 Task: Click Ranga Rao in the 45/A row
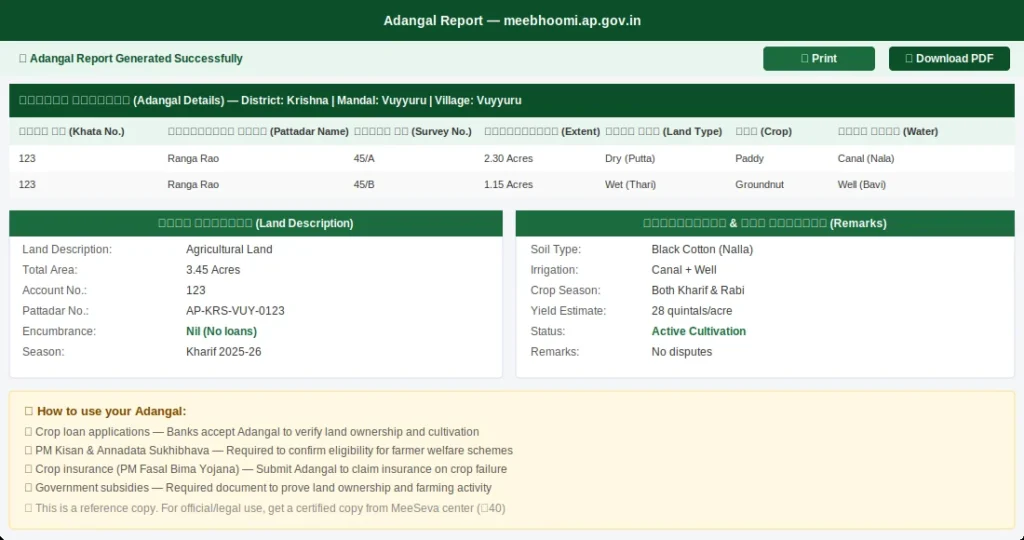(x=193, y=159)
